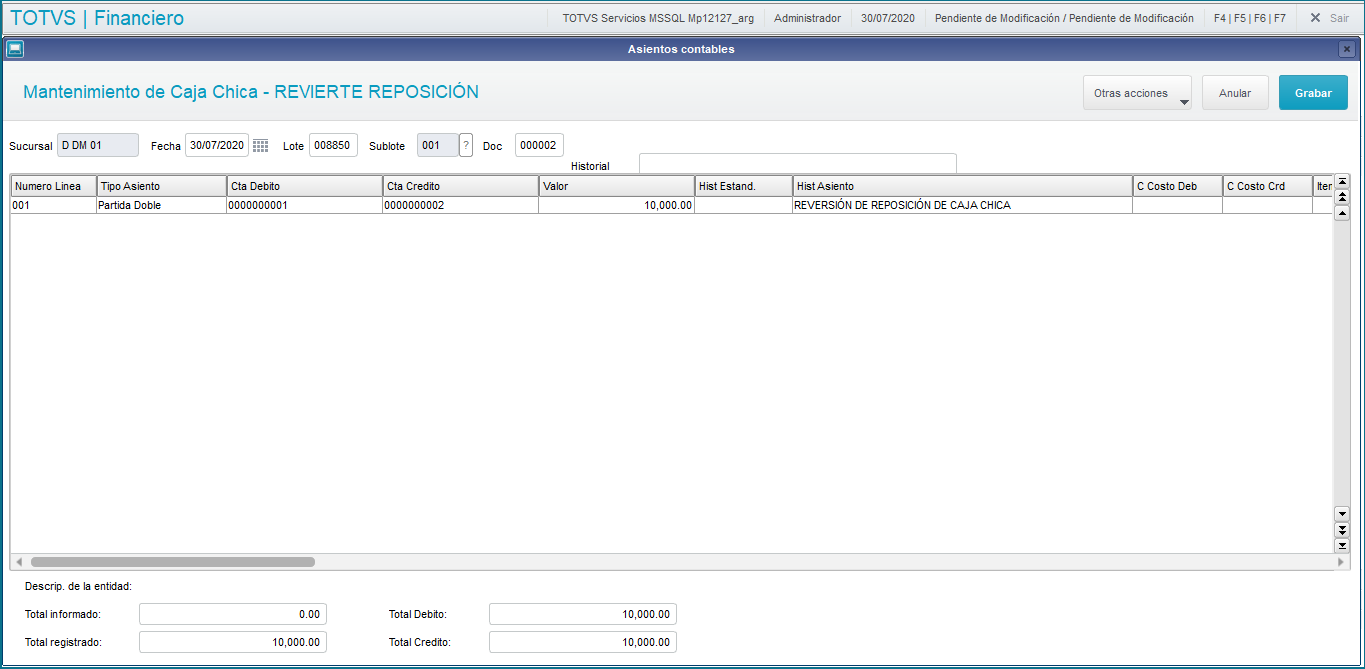Screen dimensions: 1365x669
Task: Page up using double-up arrow in grid
Action: coord(1342,197)
